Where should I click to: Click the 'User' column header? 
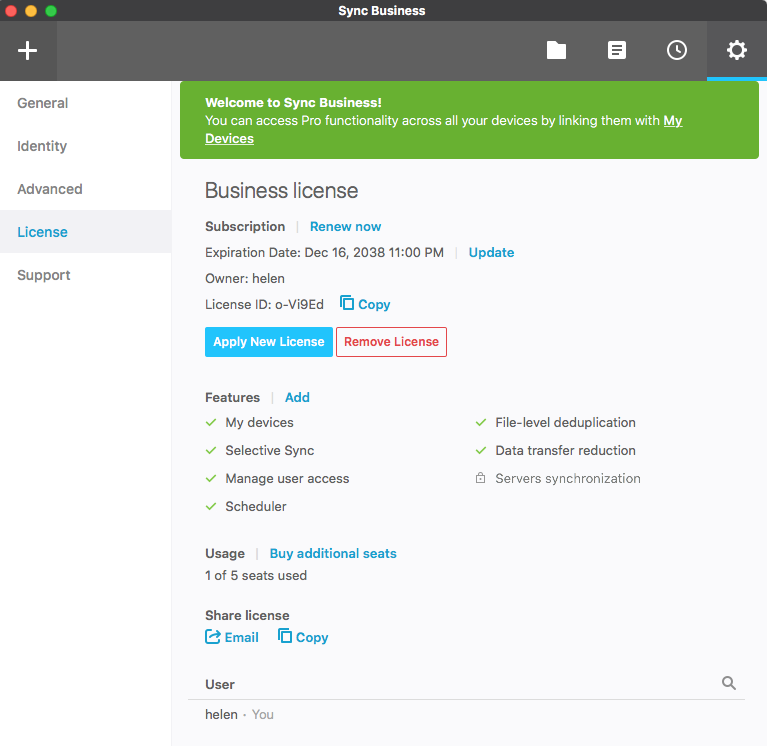(x=220, y=684)
